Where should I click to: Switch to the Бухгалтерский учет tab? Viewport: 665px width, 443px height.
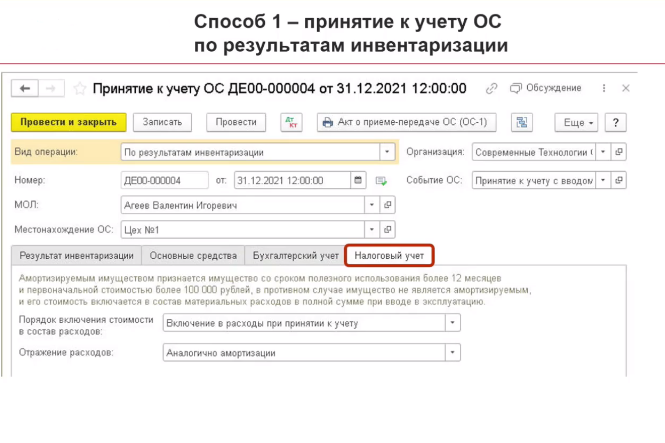[296, 256]
